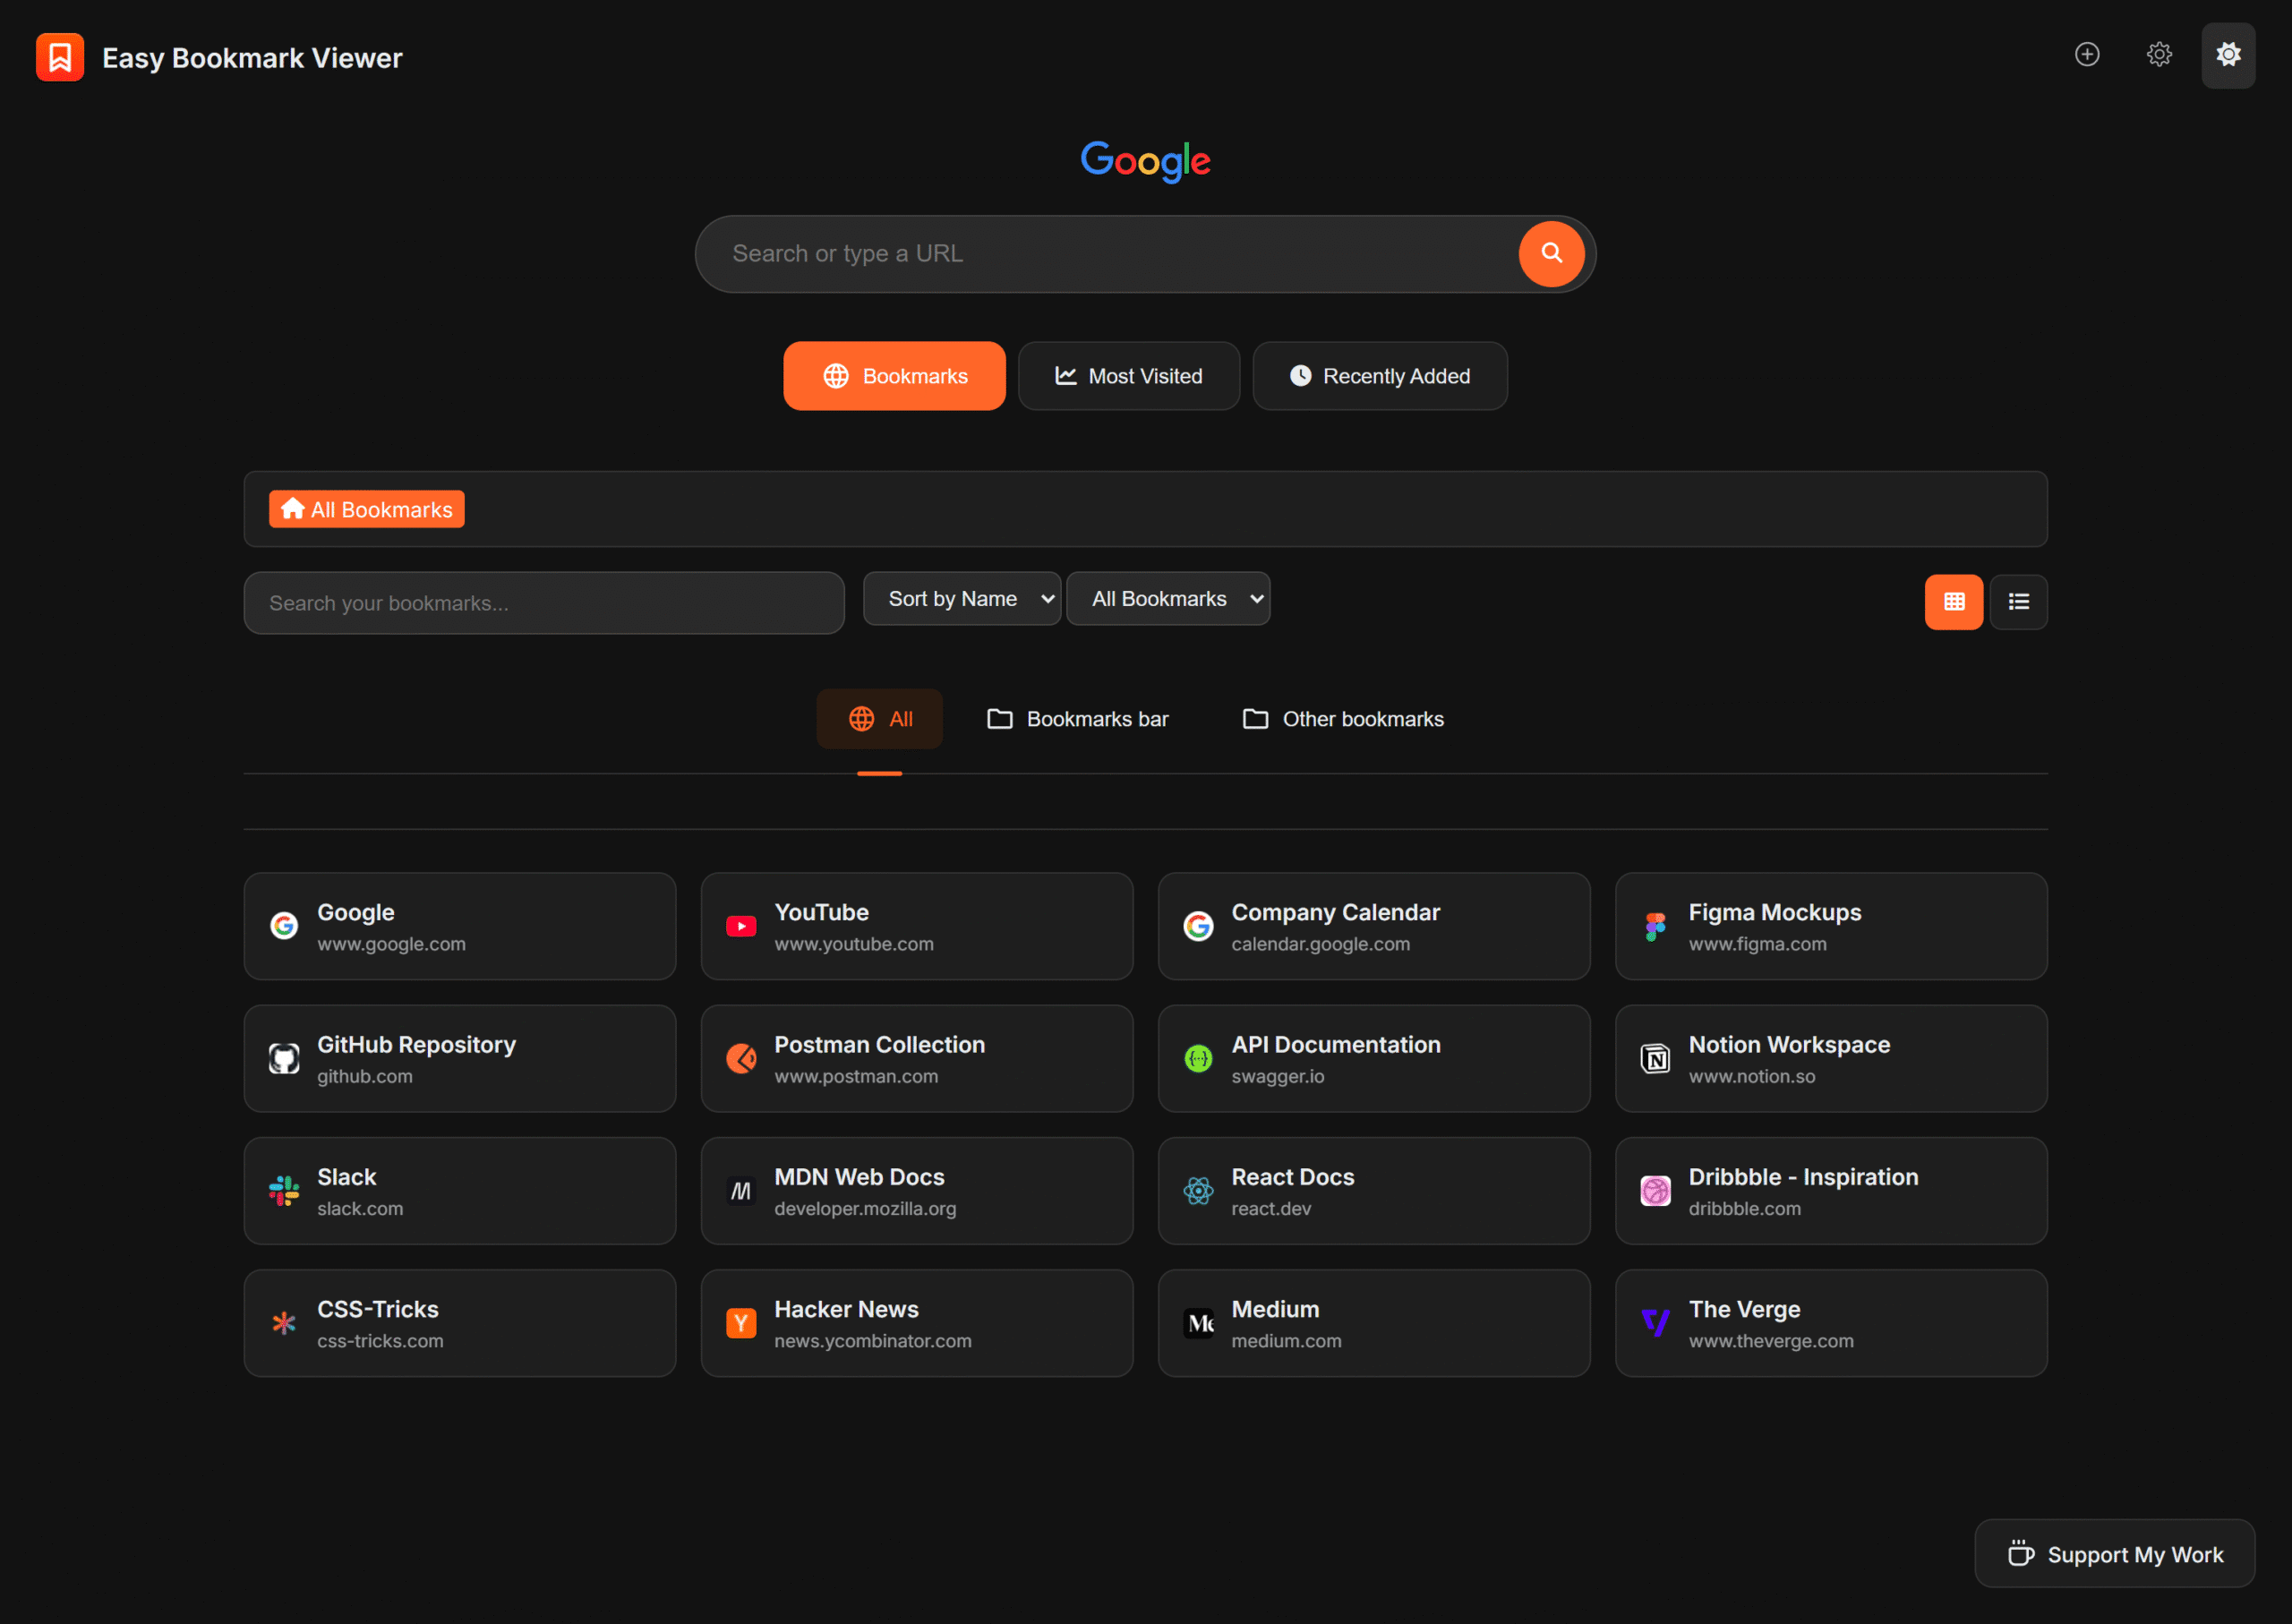2292x1624 pixels.
Task: Click the YouTube favicon
Action: coord(741,926)
